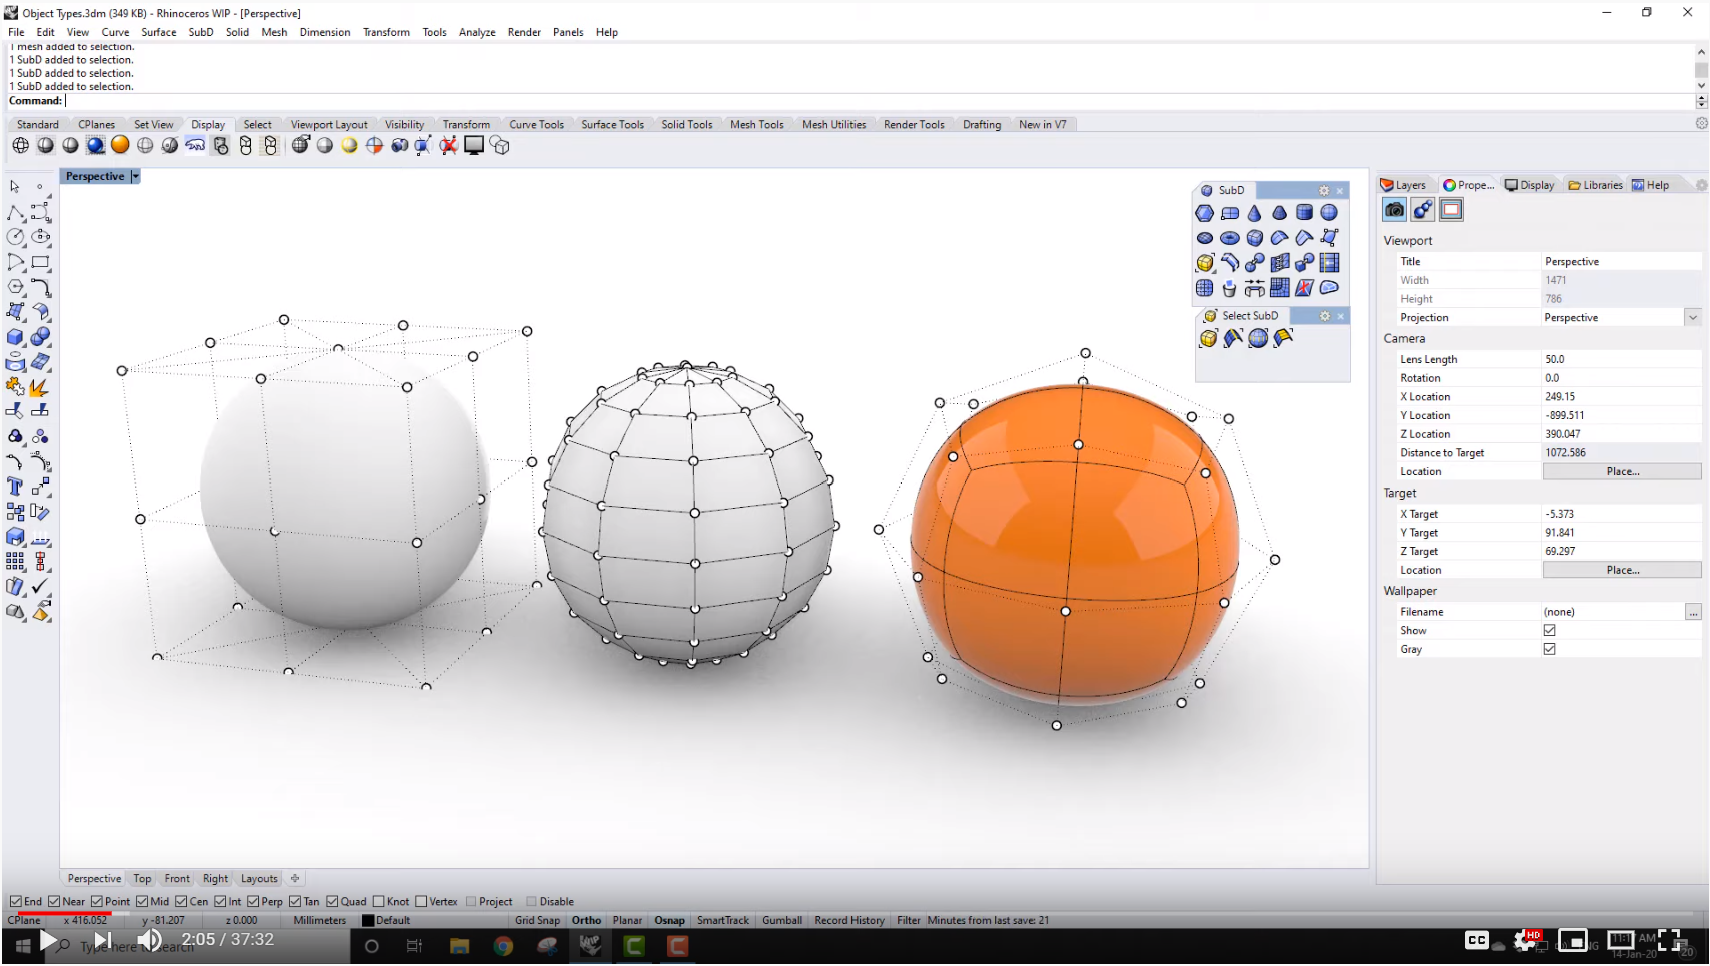Uncheck the Mid osnap checkbox
Viewport: 1710px width, 966px height.
click(142, 901)
